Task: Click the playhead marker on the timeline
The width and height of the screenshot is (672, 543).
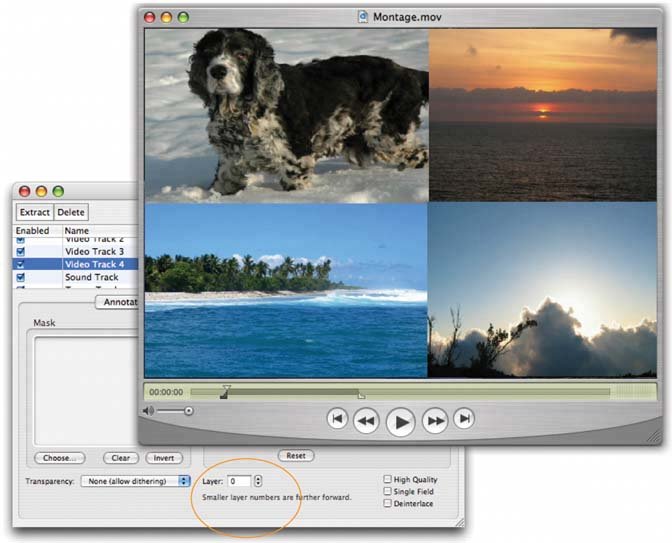Action: (x=226, y=390)
